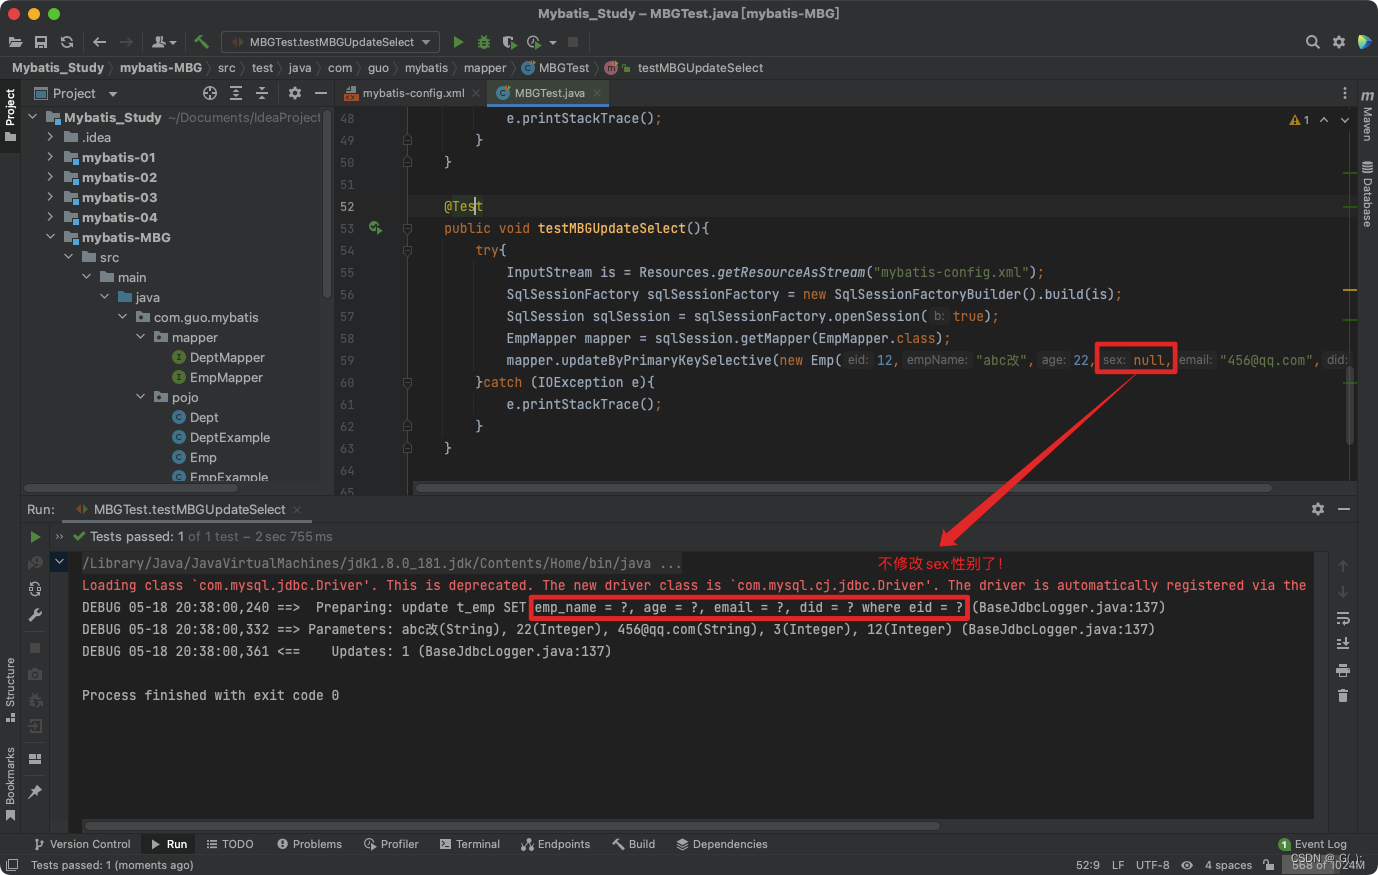Open Run panel gear settings
Screen dimensions: 1378x875
pos(1318,509)
